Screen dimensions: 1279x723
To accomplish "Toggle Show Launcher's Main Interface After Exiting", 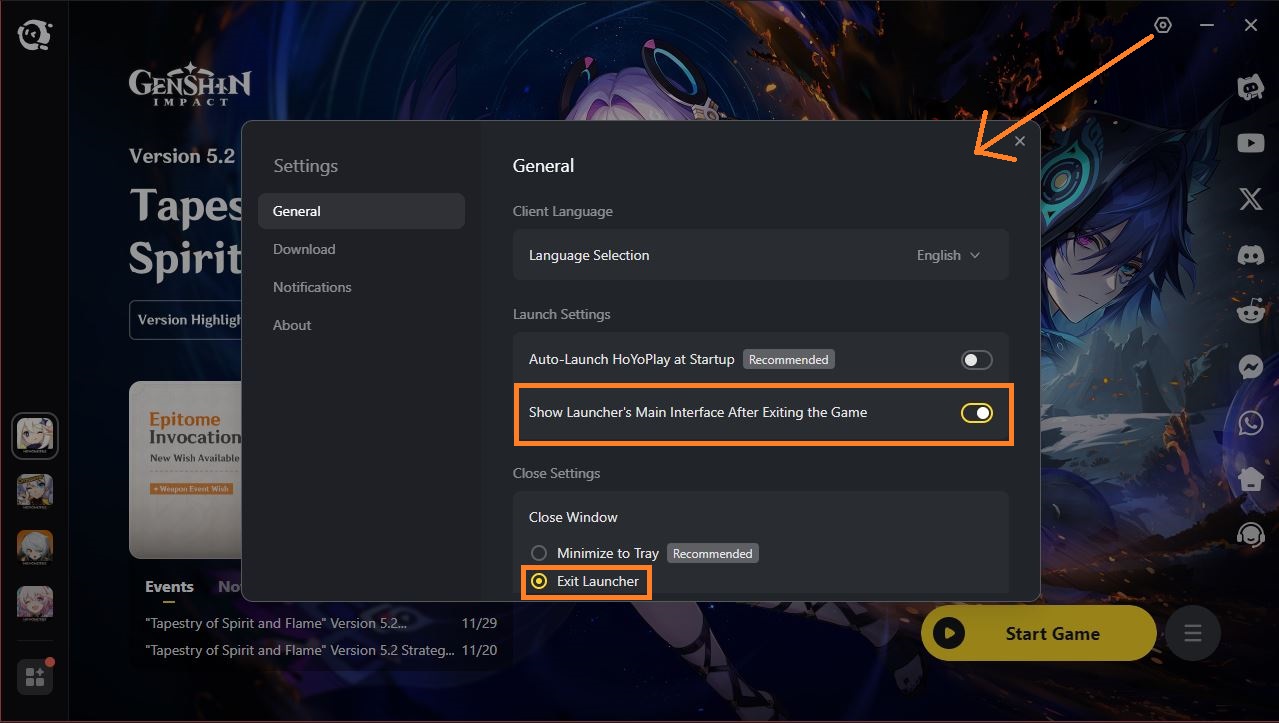I will pyautogui.click(x=976, y=413).
